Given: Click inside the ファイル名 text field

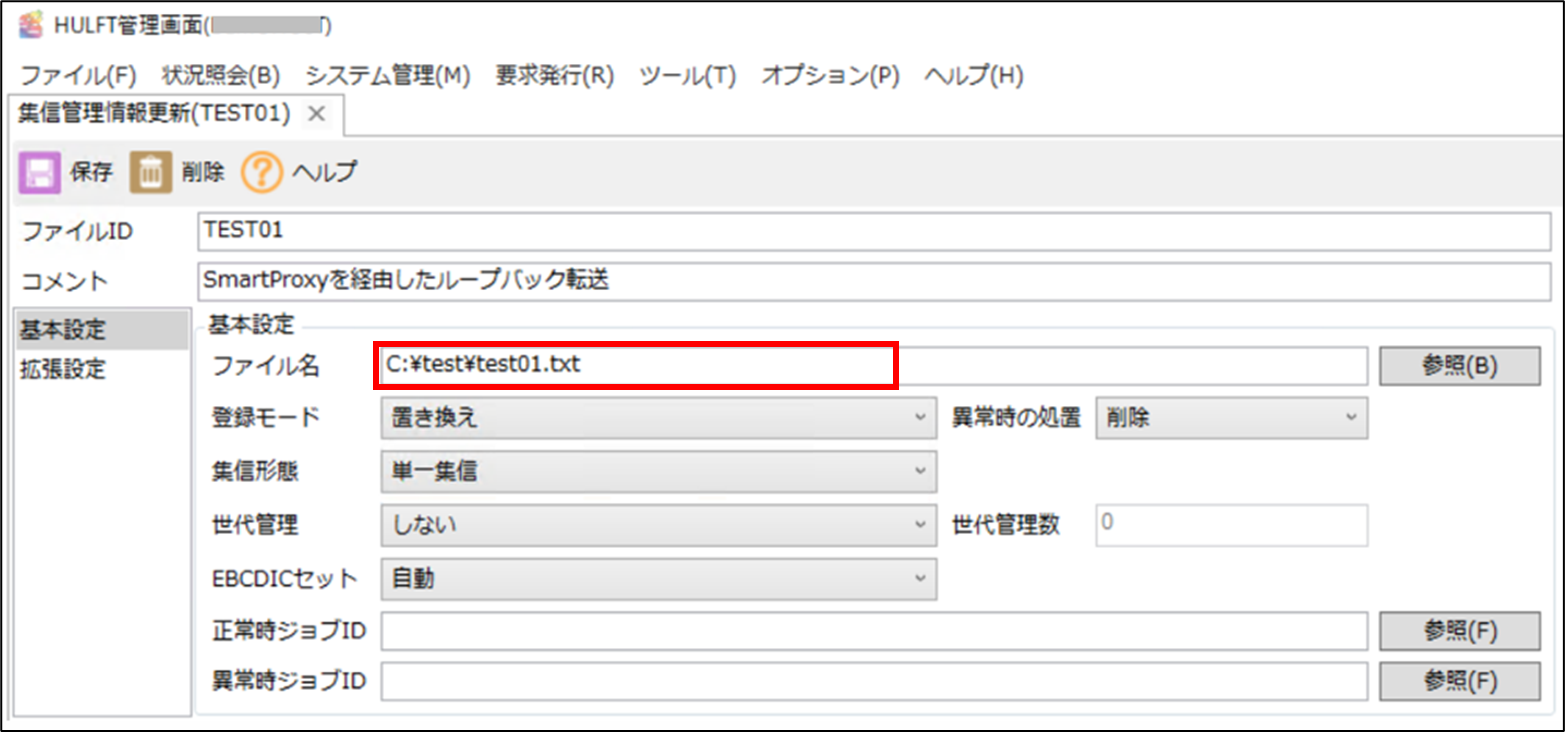Looking at the screenshot, I should tap(700, 364).
